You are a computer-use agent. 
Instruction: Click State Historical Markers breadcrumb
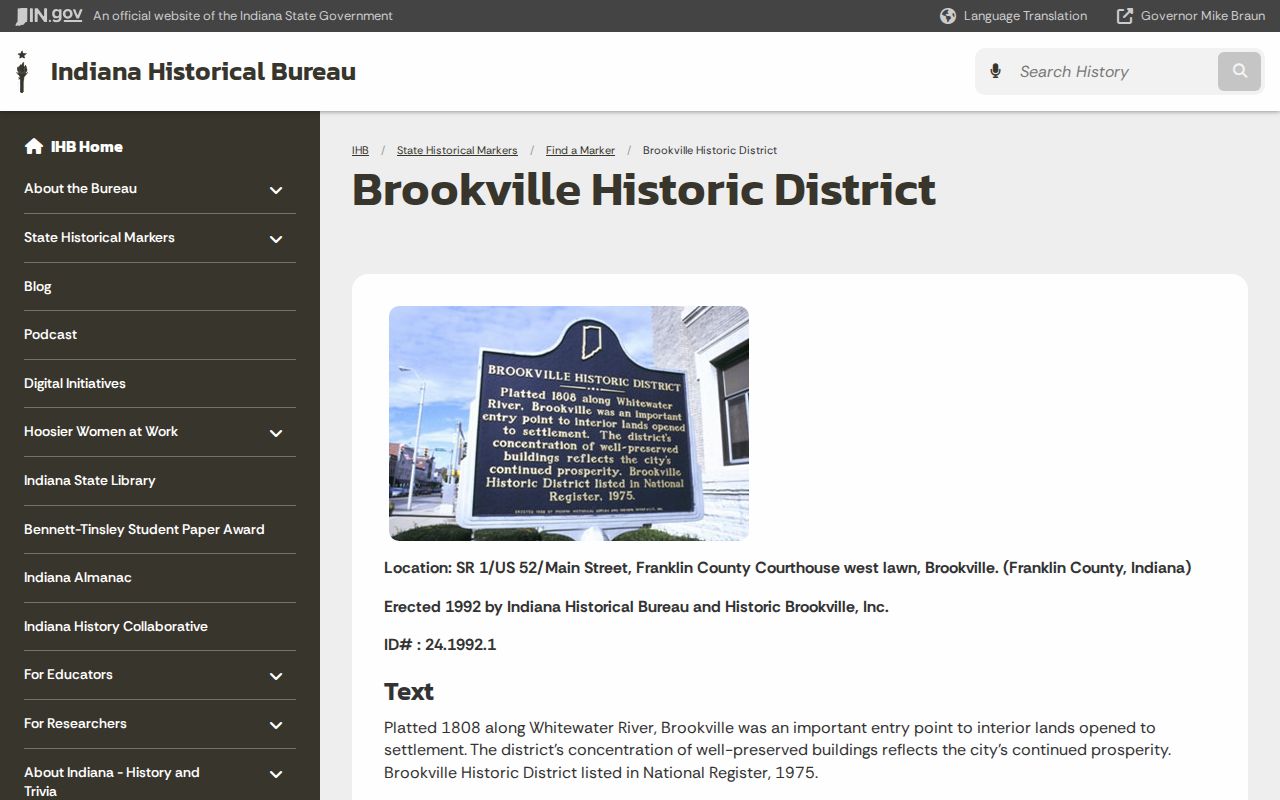click(457, 150)
